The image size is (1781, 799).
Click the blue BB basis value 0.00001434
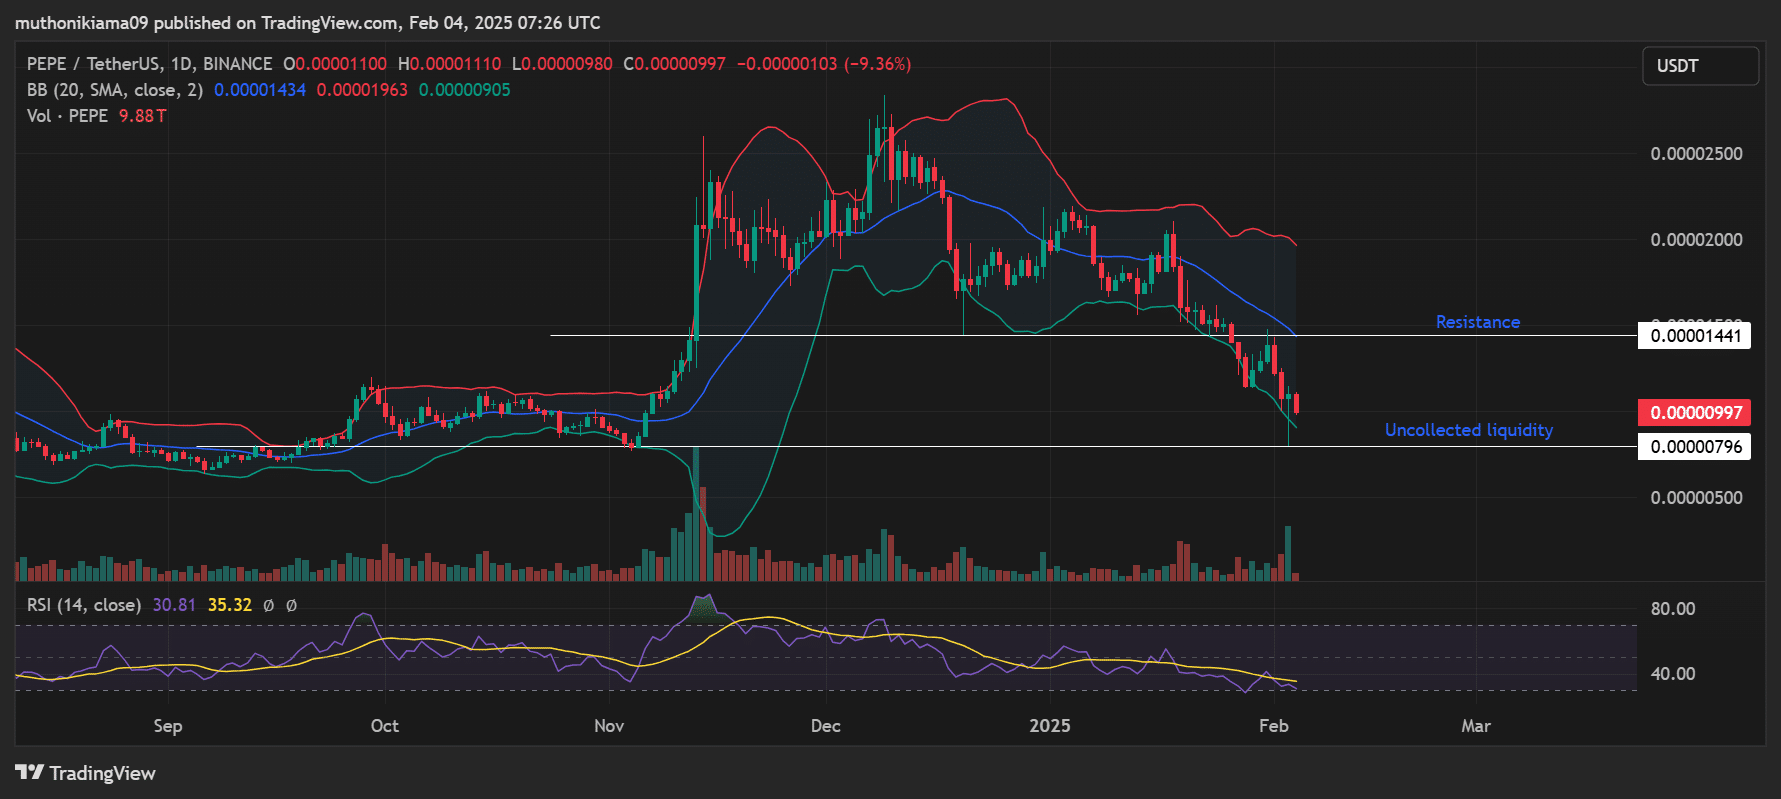coord(260,90)
